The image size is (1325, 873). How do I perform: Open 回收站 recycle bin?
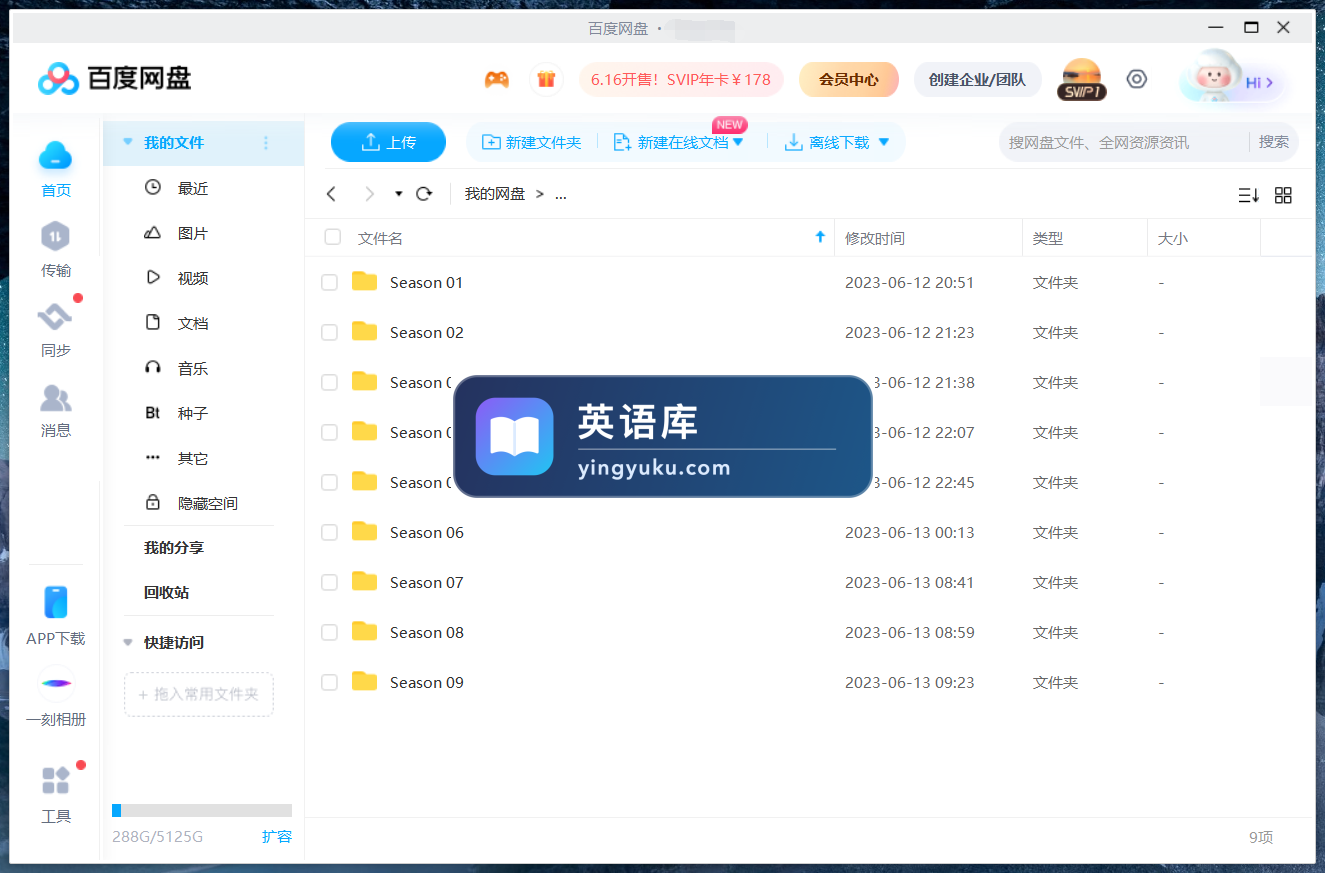[166, 592]
